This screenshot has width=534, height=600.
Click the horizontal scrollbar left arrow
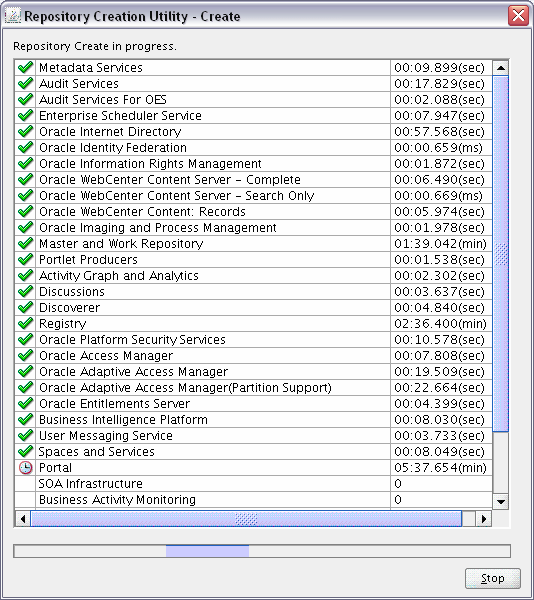click(23, 519)
